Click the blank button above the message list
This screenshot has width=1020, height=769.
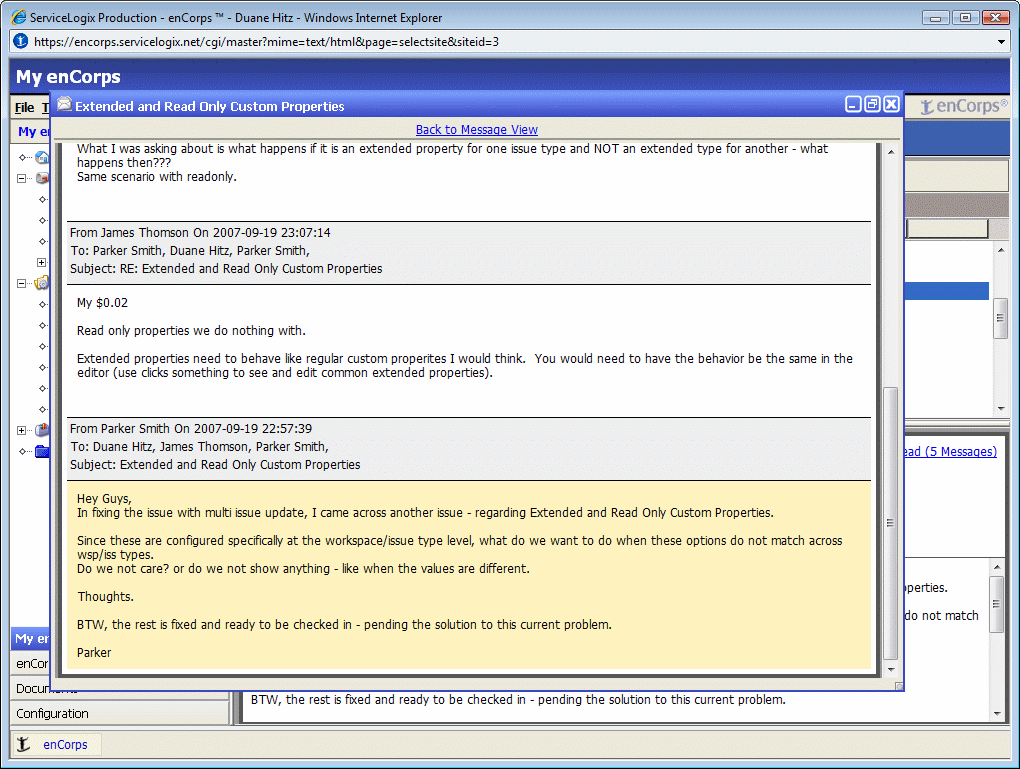point(947,228)
